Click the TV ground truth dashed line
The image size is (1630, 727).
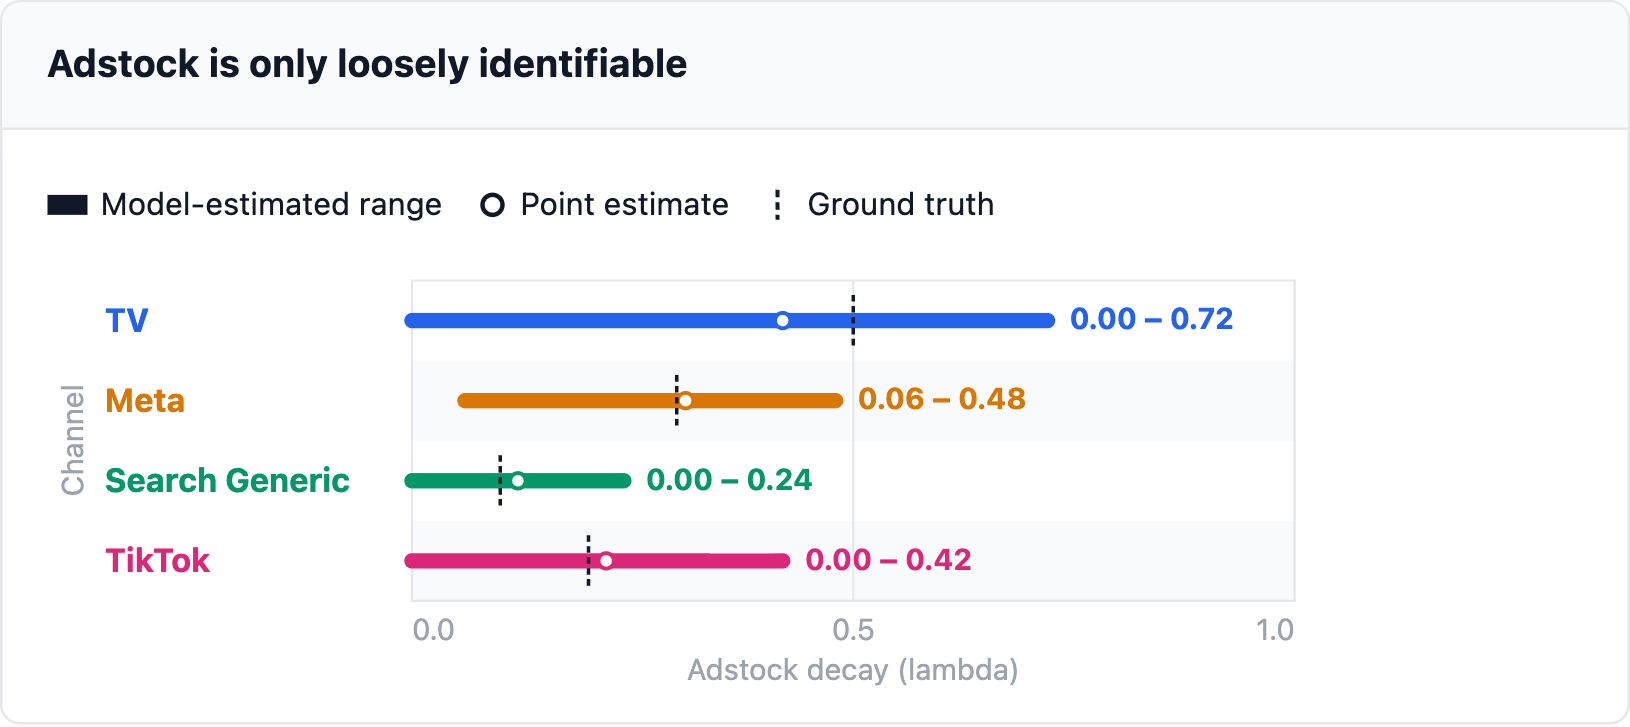[x=853, y=321]
